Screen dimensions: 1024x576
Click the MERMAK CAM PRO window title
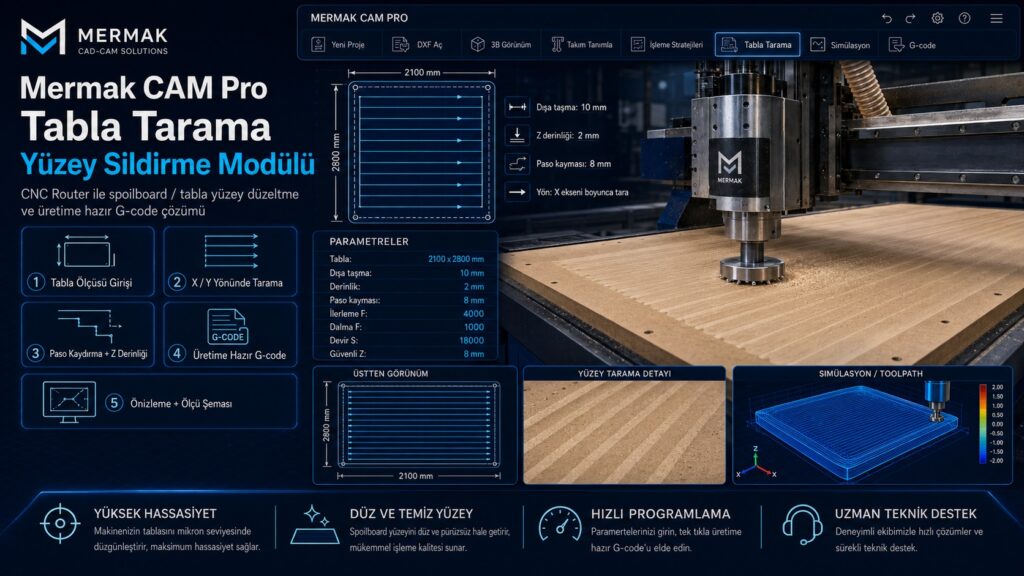pos(359,18)
